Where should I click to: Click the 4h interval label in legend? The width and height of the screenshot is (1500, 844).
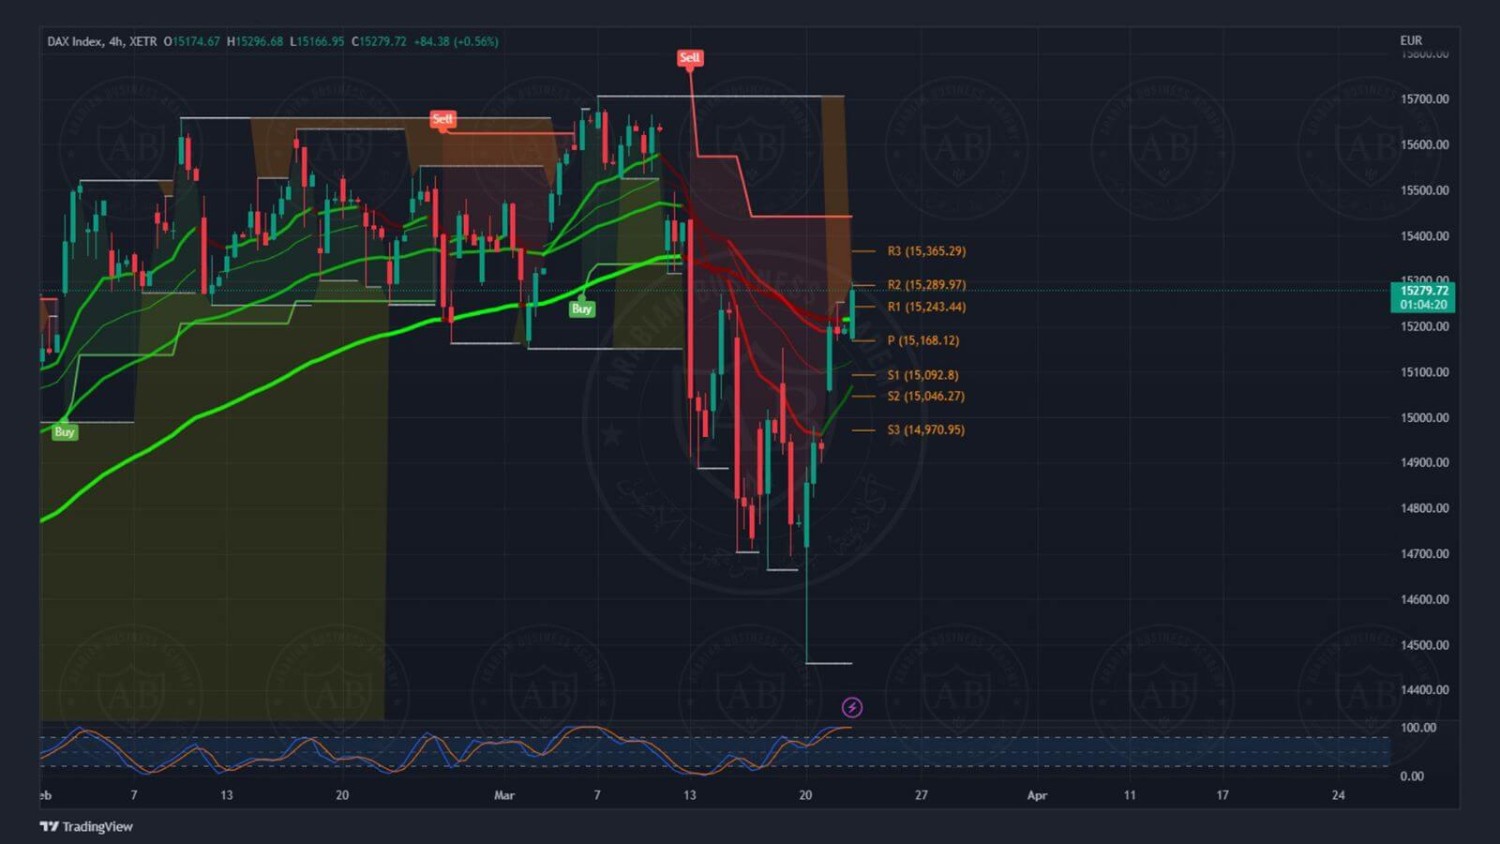tap(116, 41)
